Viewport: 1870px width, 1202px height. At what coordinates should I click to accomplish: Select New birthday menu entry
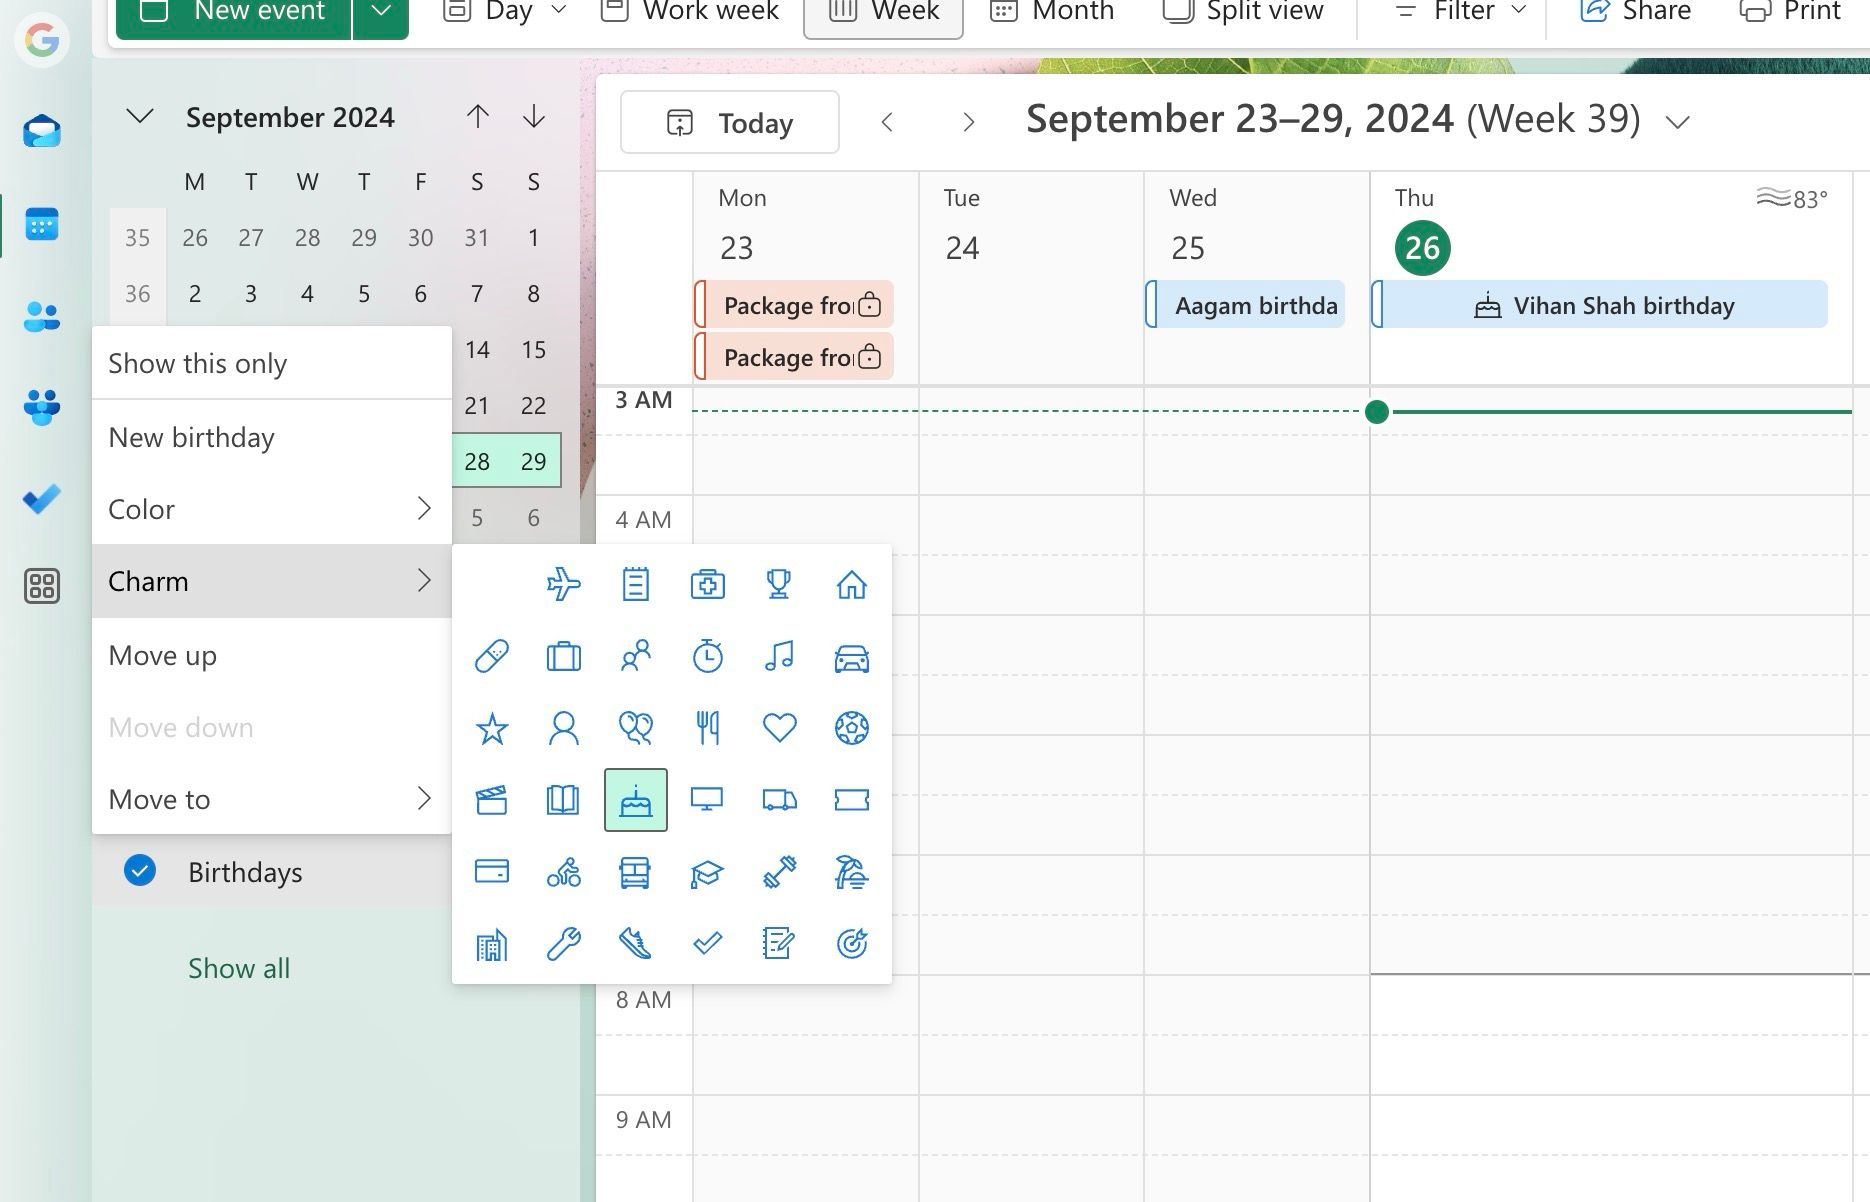click(272, 437)
